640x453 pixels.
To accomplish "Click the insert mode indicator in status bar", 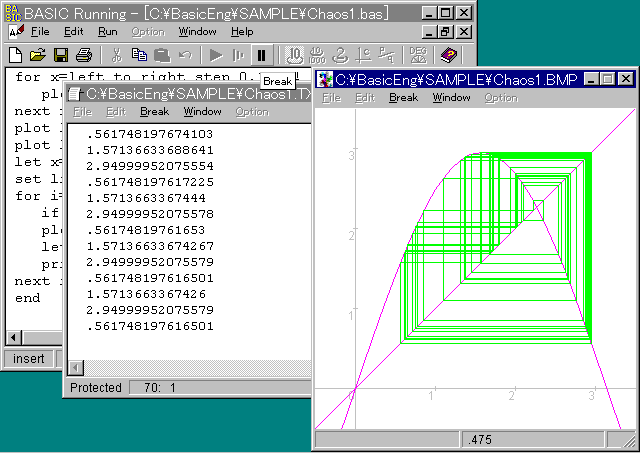I will tap(28, 359).
